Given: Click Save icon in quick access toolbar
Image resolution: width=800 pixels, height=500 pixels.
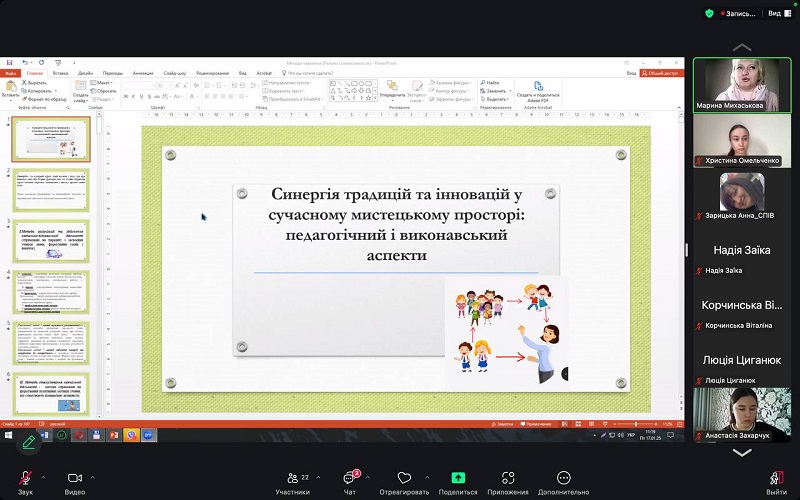Looking at the screenshot, I should click(x=9, y=63).
